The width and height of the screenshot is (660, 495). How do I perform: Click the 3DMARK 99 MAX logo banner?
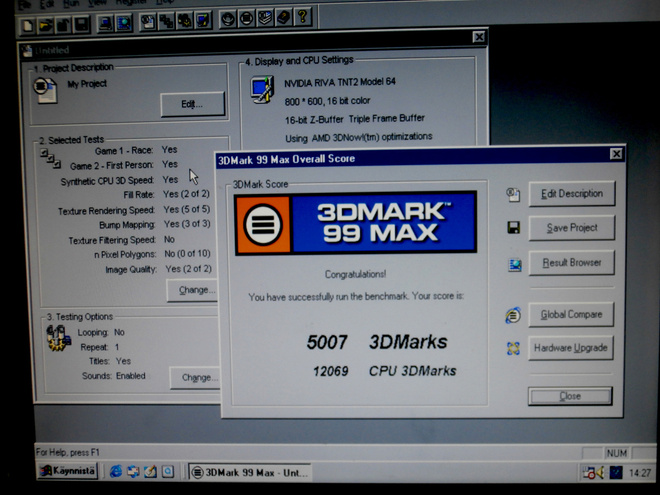pos(356,223)
